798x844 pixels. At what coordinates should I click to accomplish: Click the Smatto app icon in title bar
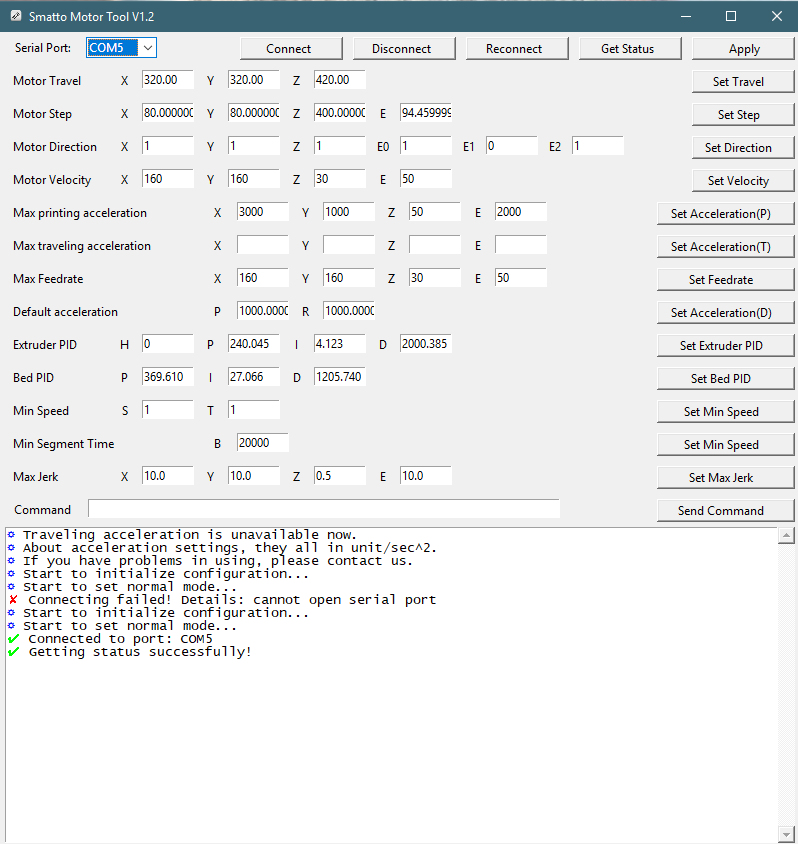[x=16, y=16]
